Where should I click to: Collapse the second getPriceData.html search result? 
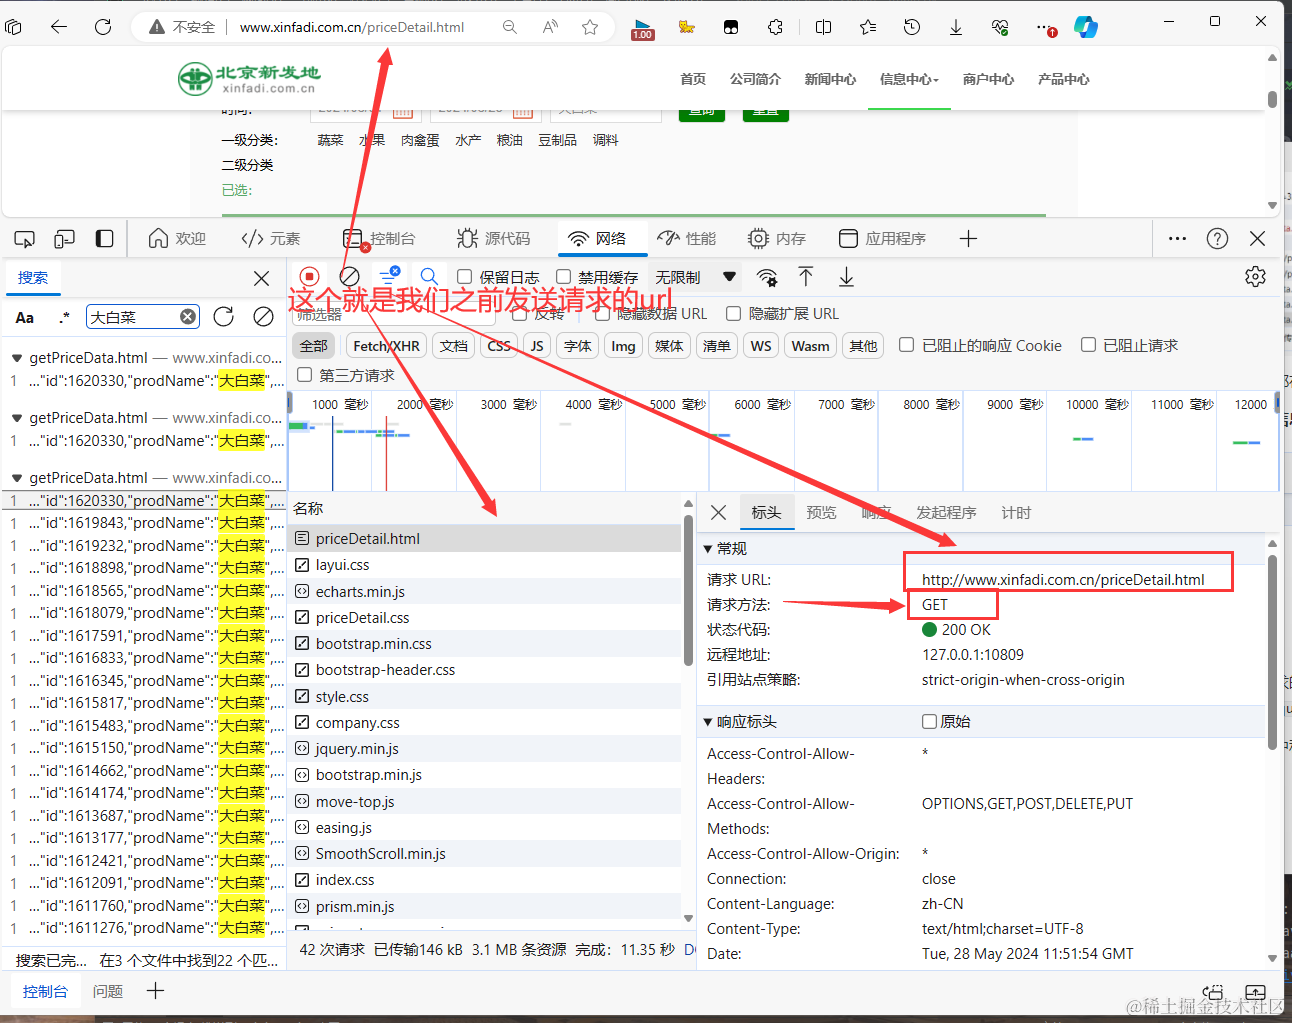click(17, 418)
